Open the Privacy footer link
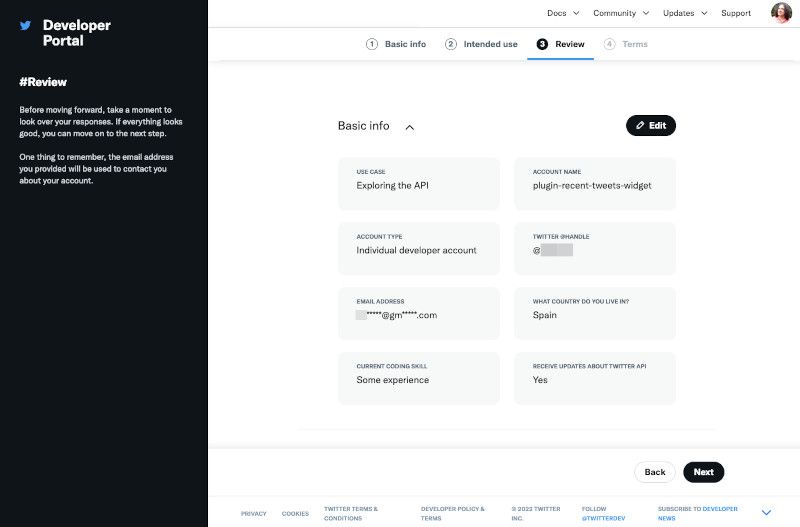Viewport: 800px width, 527px height. (x=254, y=514)
